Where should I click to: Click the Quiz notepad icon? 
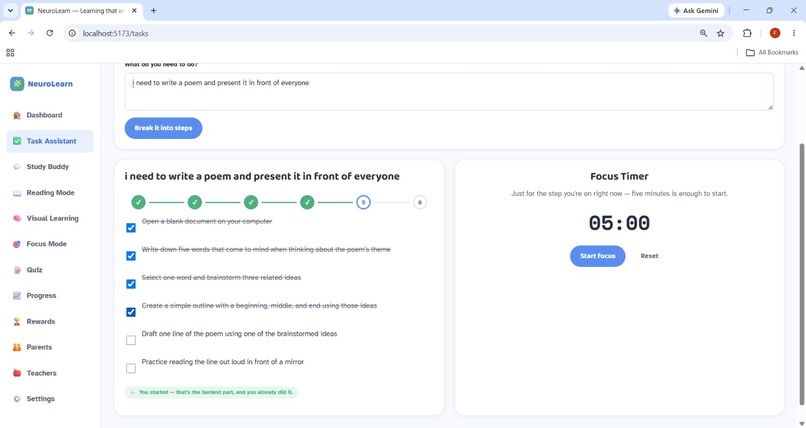(17, 270)
